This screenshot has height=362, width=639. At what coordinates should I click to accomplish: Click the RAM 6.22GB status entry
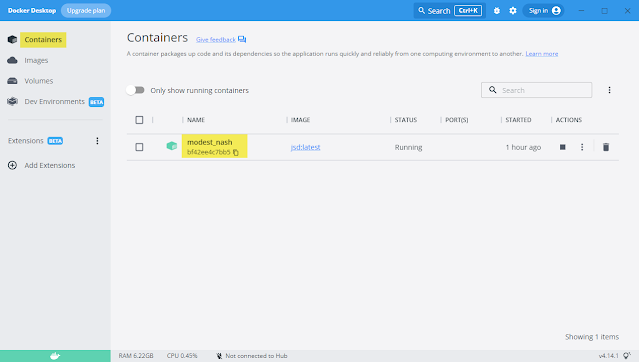(x=136, y=356)
